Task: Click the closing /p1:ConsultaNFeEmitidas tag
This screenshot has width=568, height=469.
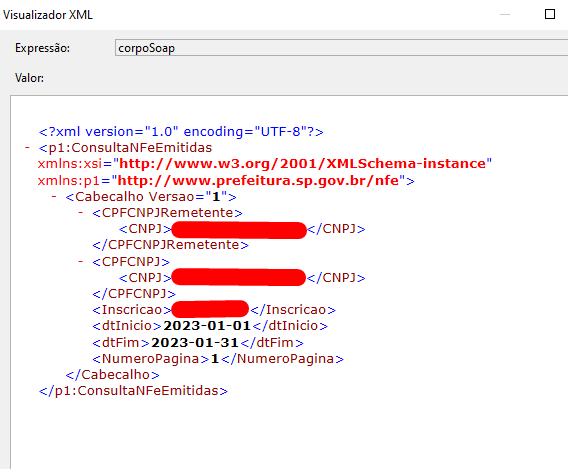Action: click(133, 391)
